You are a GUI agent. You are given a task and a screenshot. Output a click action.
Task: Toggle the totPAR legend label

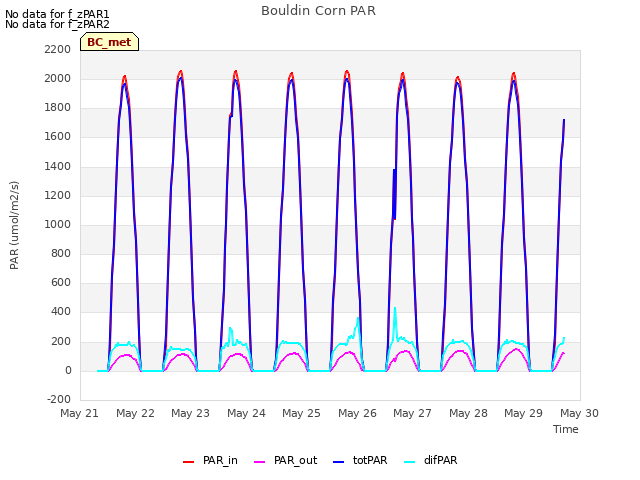[x=370, y=460]
